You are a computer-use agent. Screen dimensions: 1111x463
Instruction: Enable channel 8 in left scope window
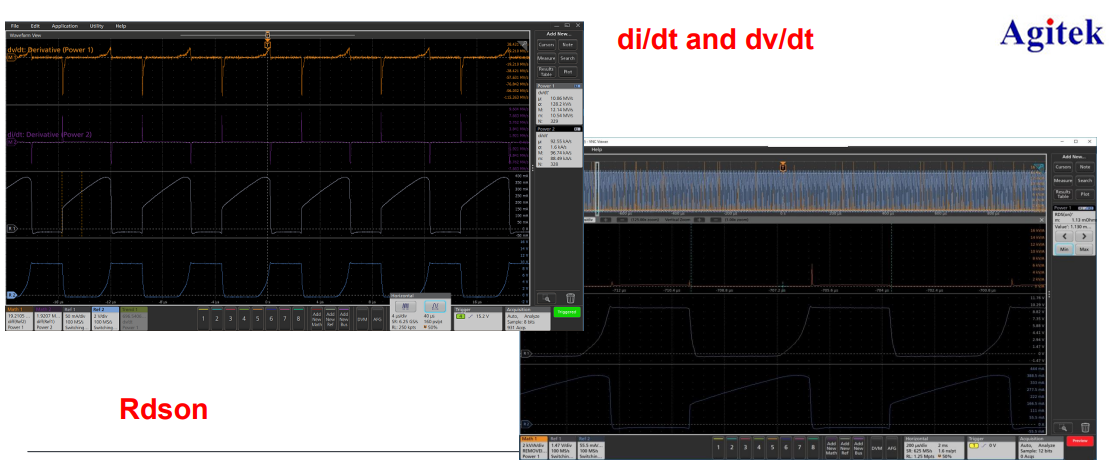coord(298,318)
